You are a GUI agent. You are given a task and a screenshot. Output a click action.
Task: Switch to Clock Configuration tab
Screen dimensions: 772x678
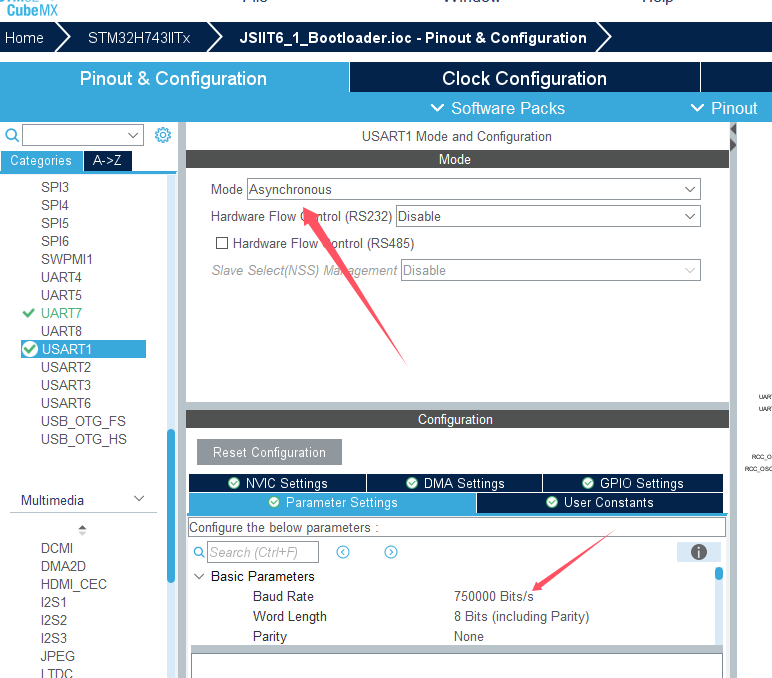click(524, 78)
